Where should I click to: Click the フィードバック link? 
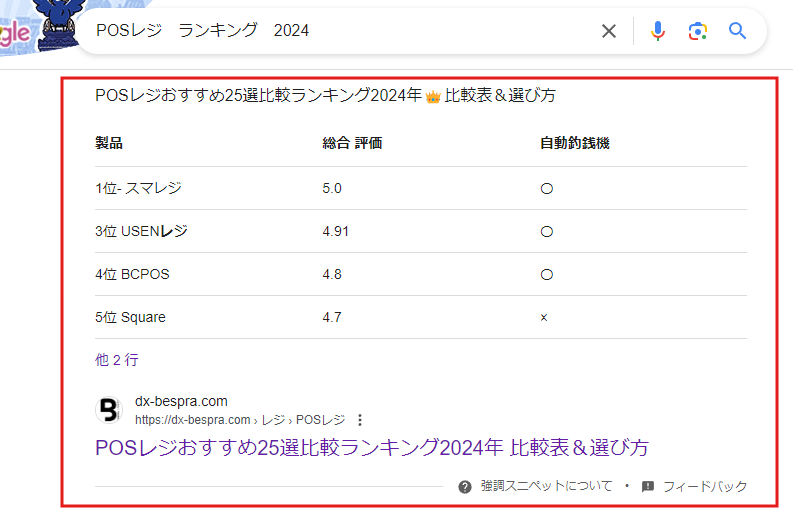point(704,487)
